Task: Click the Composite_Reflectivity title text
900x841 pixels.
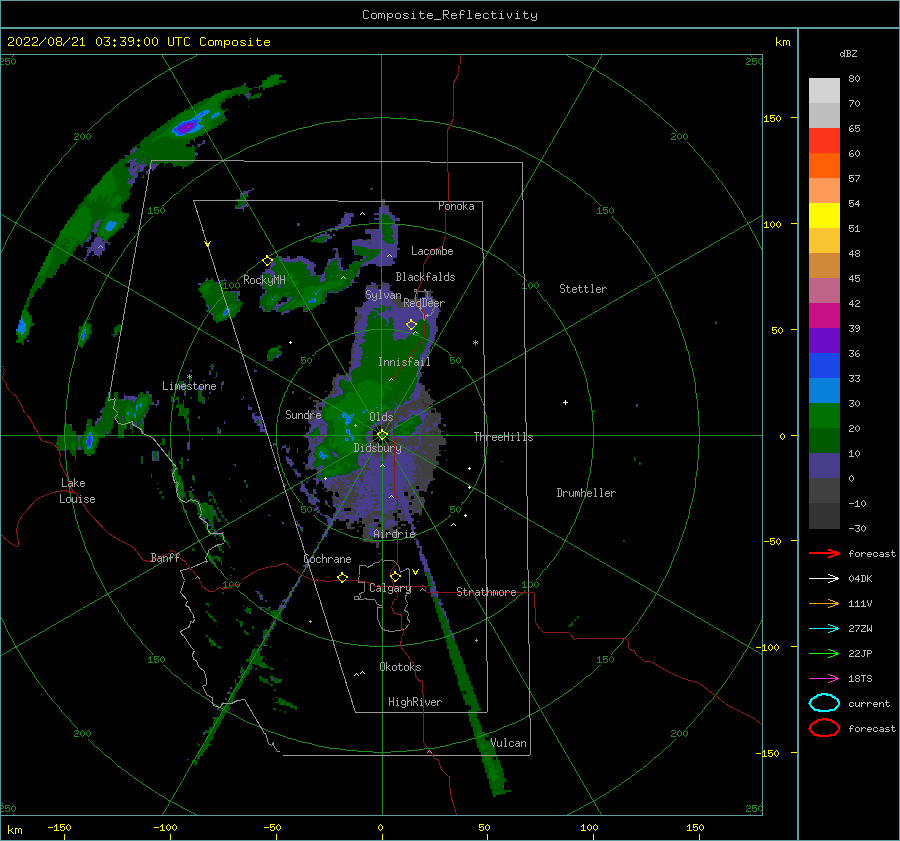Action: (x=449, y=15)
